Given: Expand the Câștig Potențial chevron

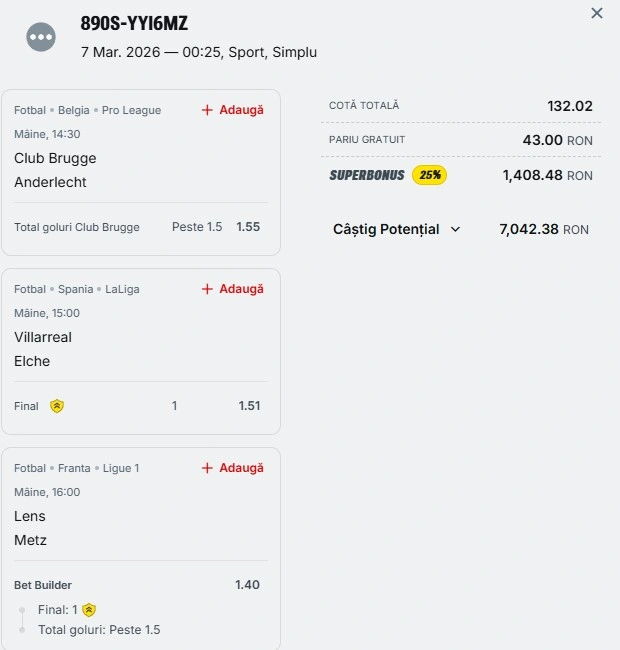Looking at the screenshot, I should point(456,229).
